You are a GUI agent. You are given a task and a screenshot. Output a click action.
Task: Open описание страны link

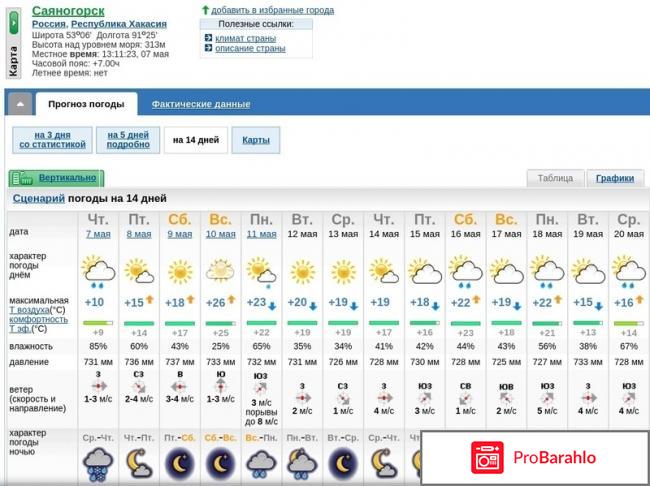coord(250,49)
